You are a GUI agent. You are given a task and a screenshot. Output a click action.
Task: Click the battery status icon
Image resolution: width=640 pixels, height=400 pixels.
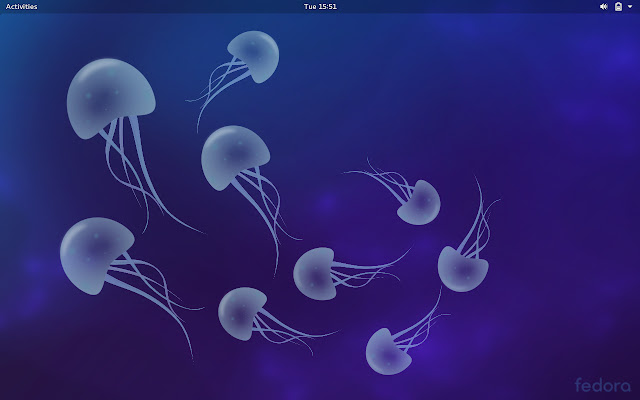(x=618, y=7)
